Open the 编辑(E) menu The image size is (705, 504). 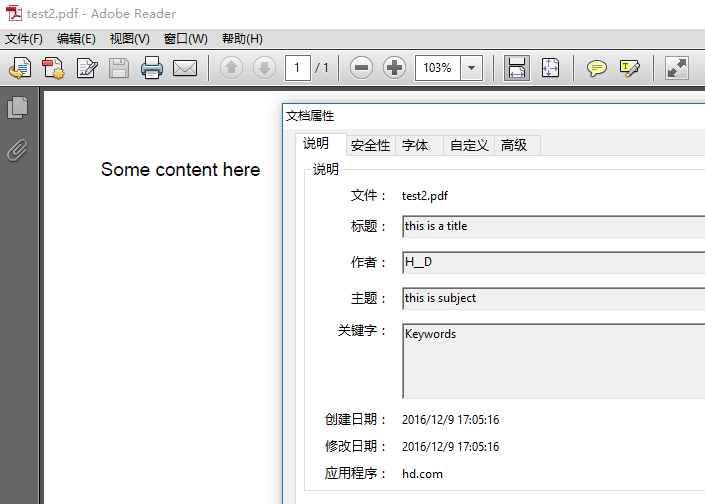tap(76, 39)
